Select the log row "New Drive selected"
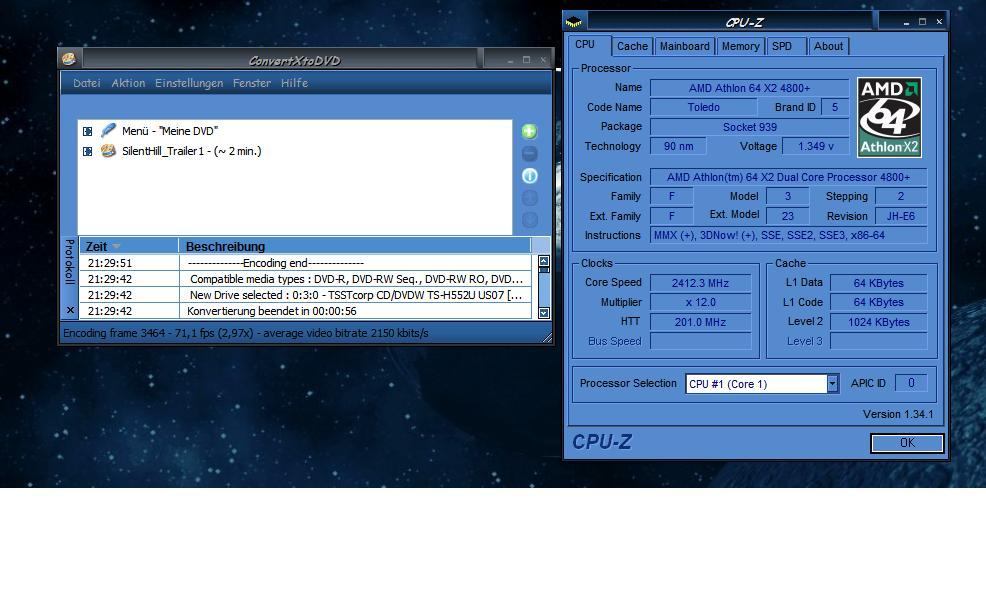 point(306,295)
